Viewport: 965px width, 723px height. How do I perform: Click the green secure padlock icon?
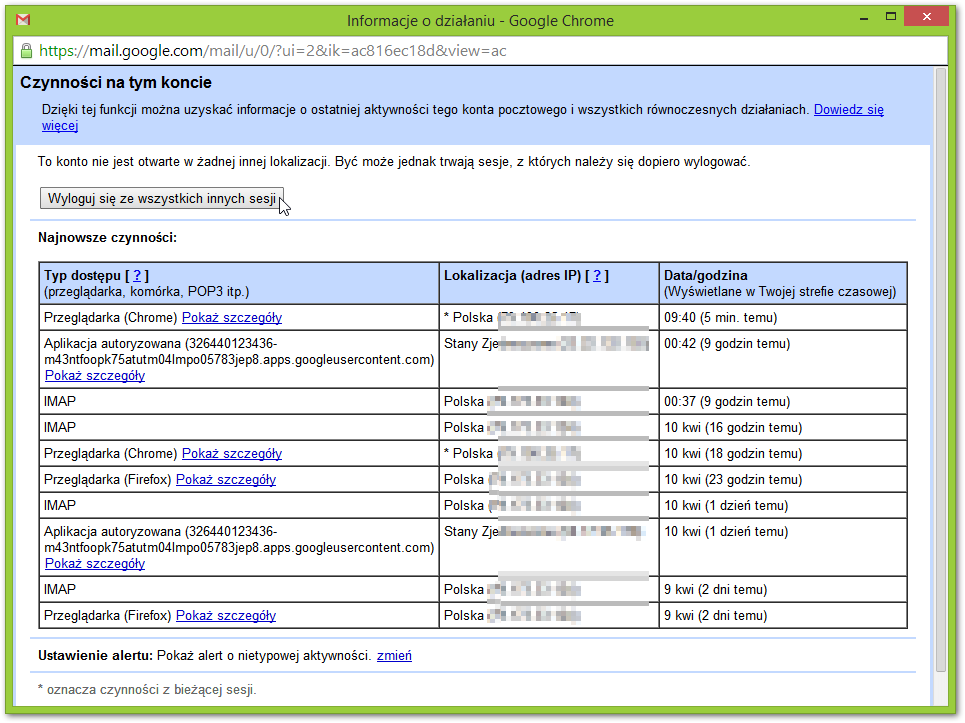(x=26, y=51)
